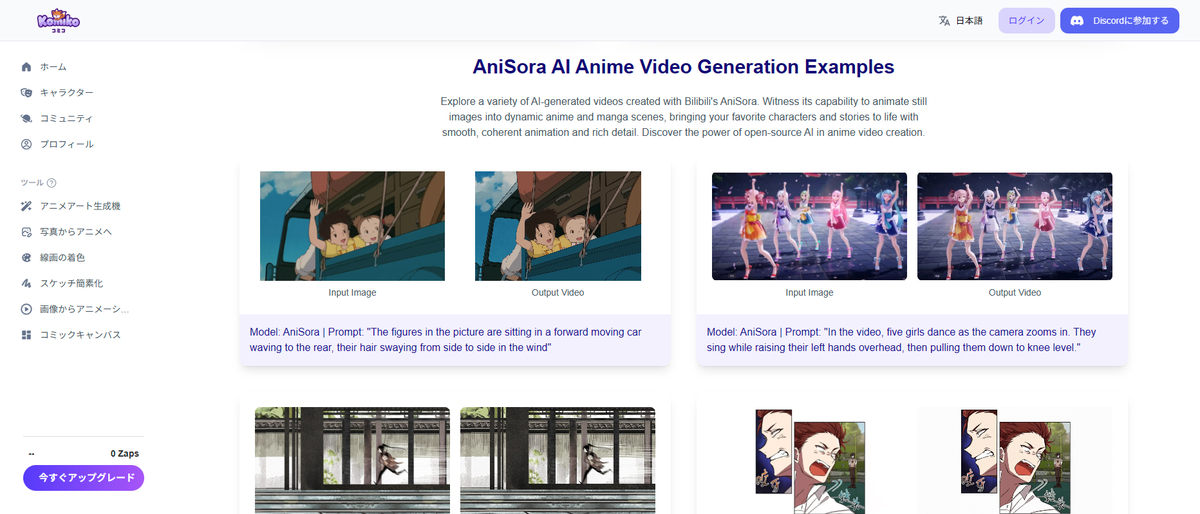
Task: Play the five dancing girls output video
Action: point(1015,226)
